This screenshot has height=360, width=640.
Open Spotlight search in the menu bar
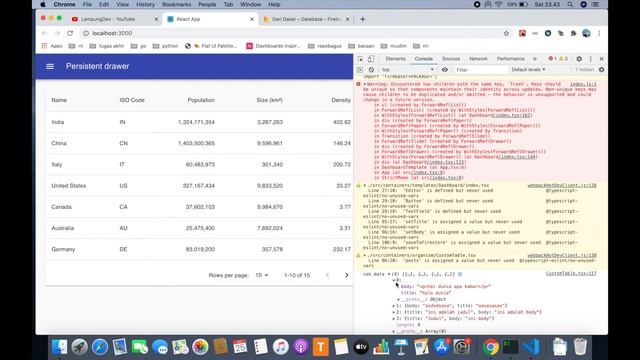tap(570, 4)
